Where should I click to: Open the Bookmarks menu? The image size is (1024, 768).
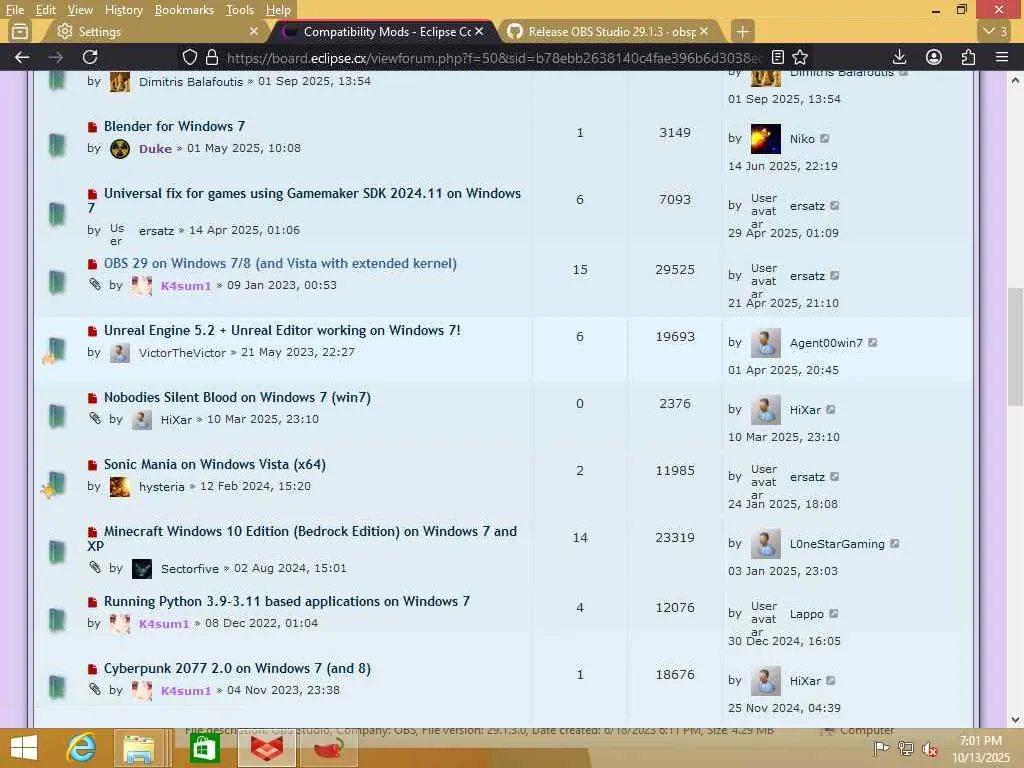(x=184, y=10)
